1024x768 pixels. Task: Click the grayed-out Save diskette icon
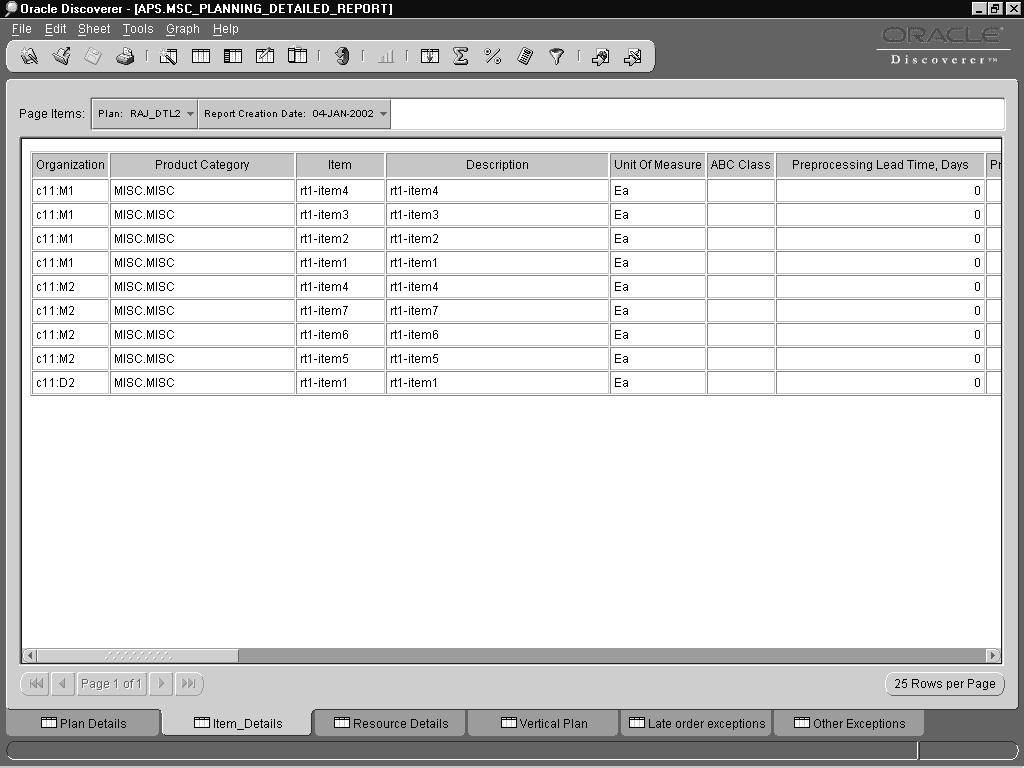(x=93, y=57)
